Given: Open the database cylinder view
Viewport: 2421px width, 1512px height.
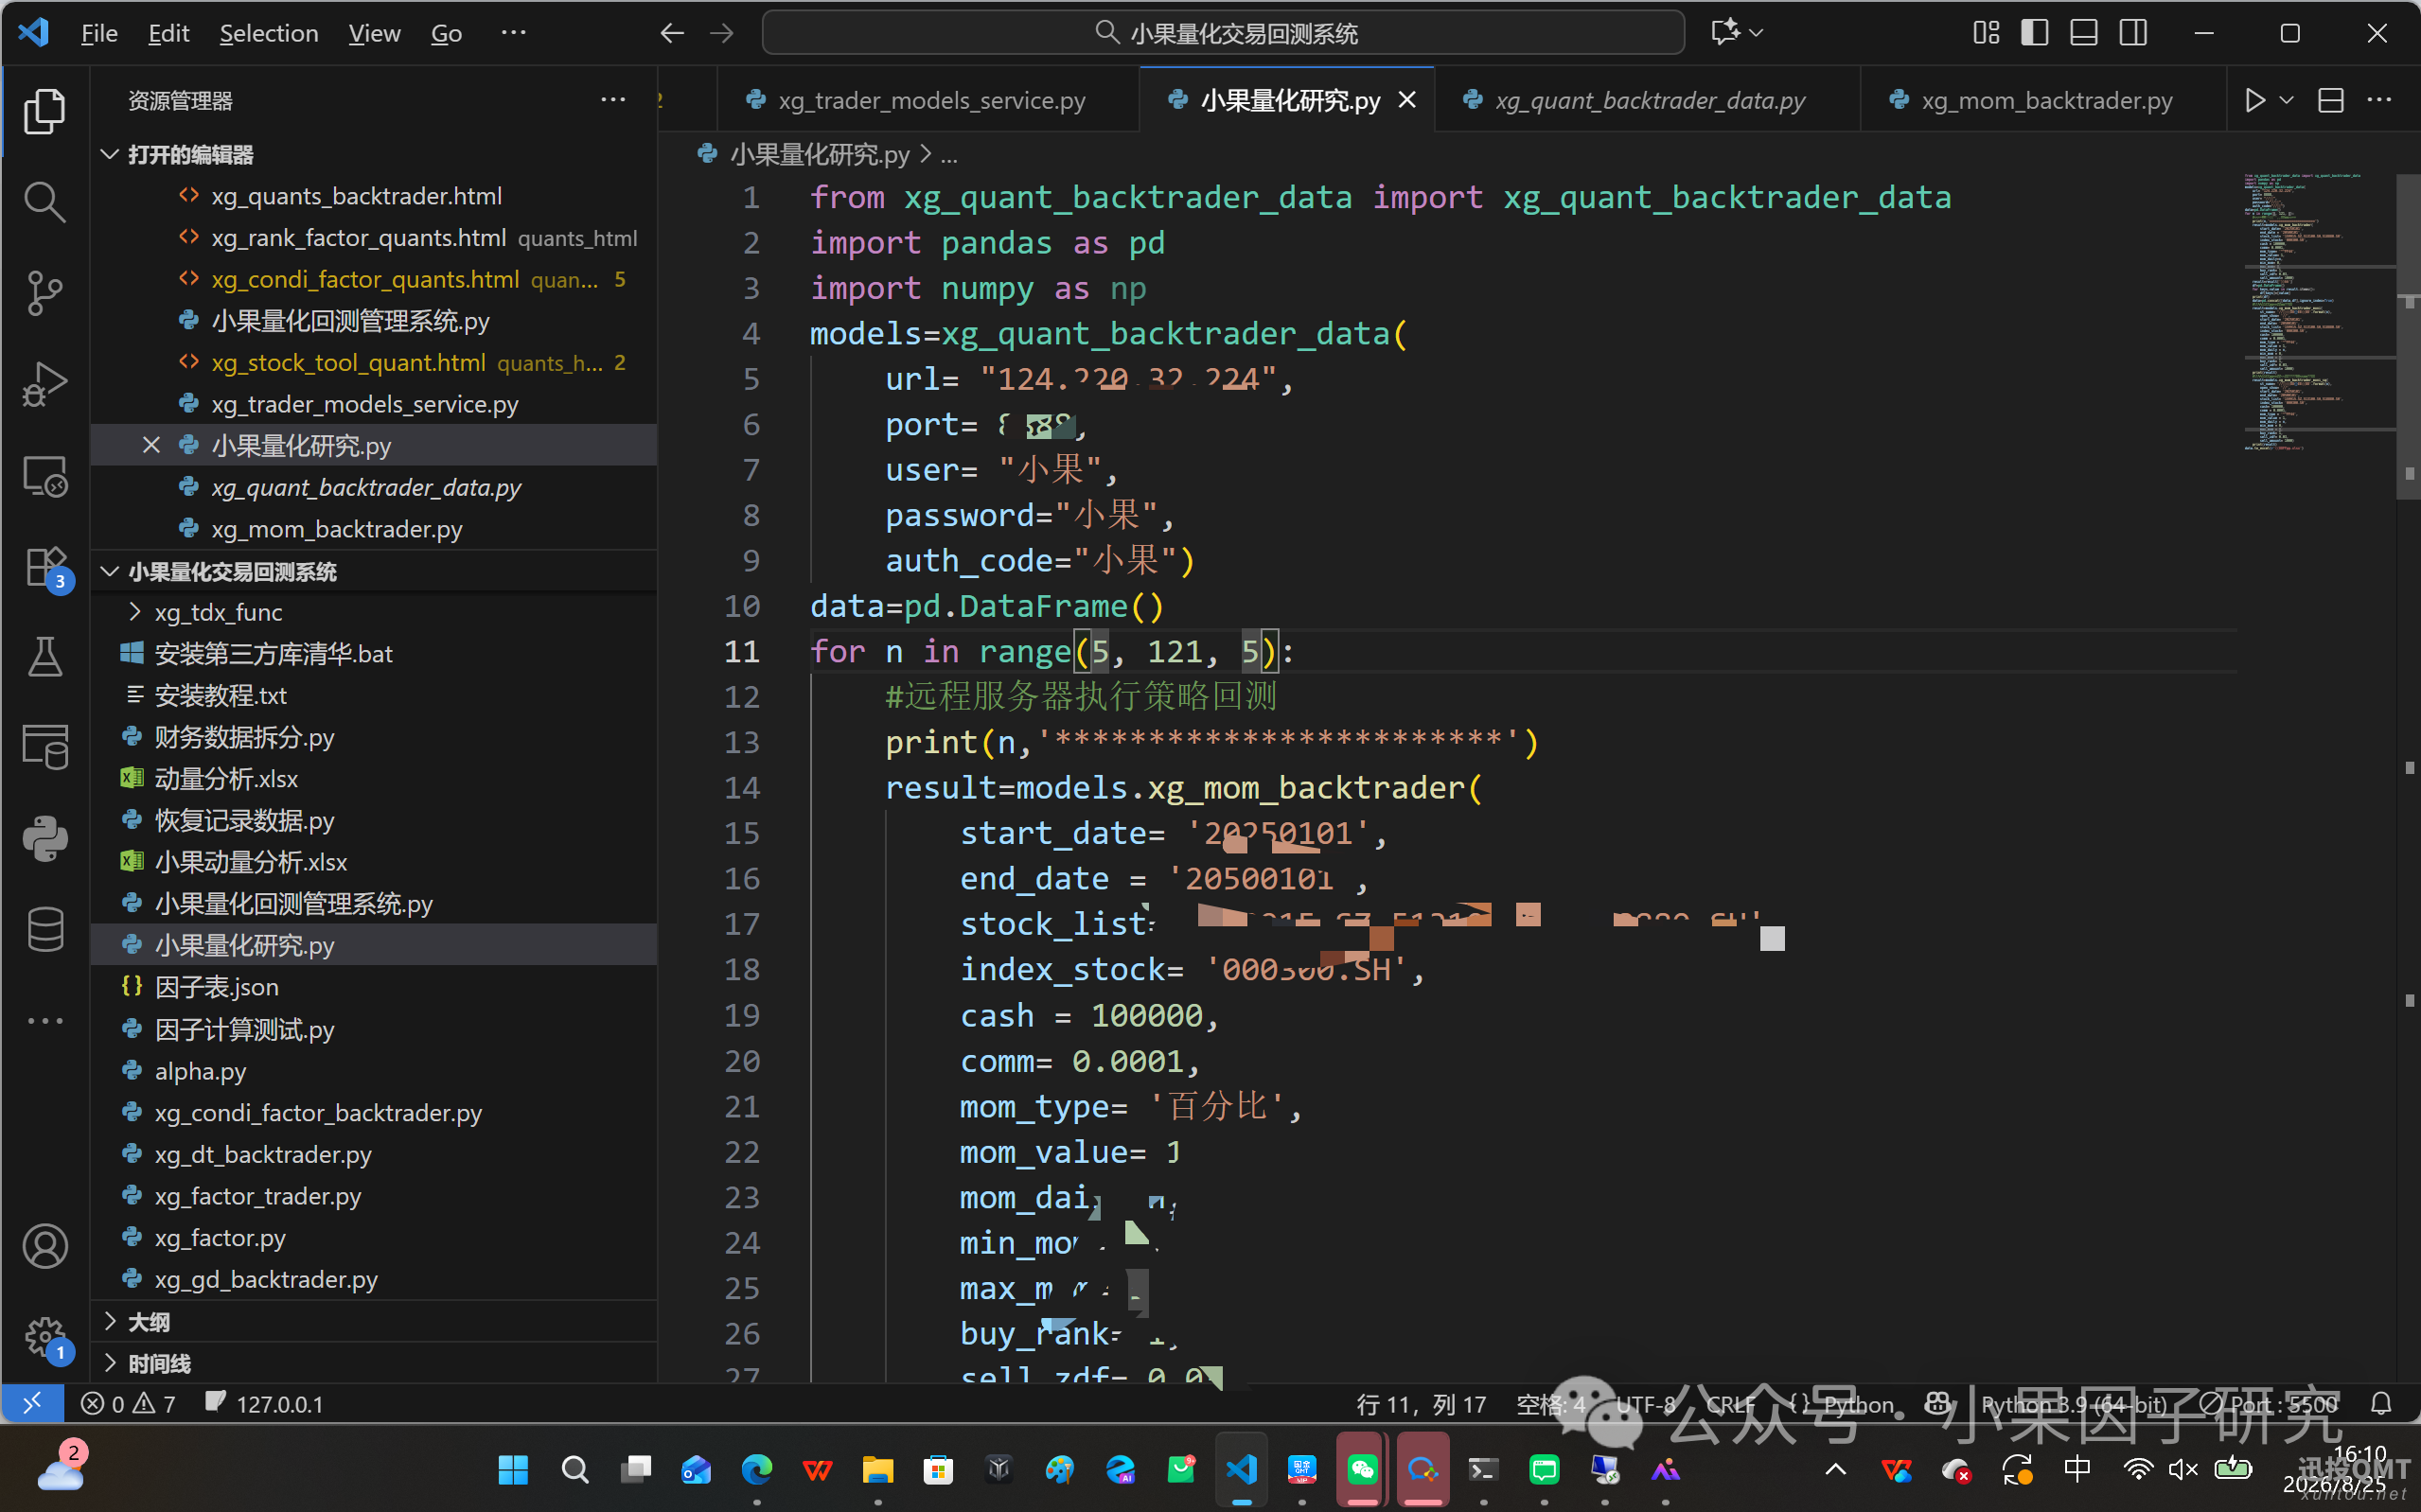Looking at the screenshot, I should pos(45,929).
